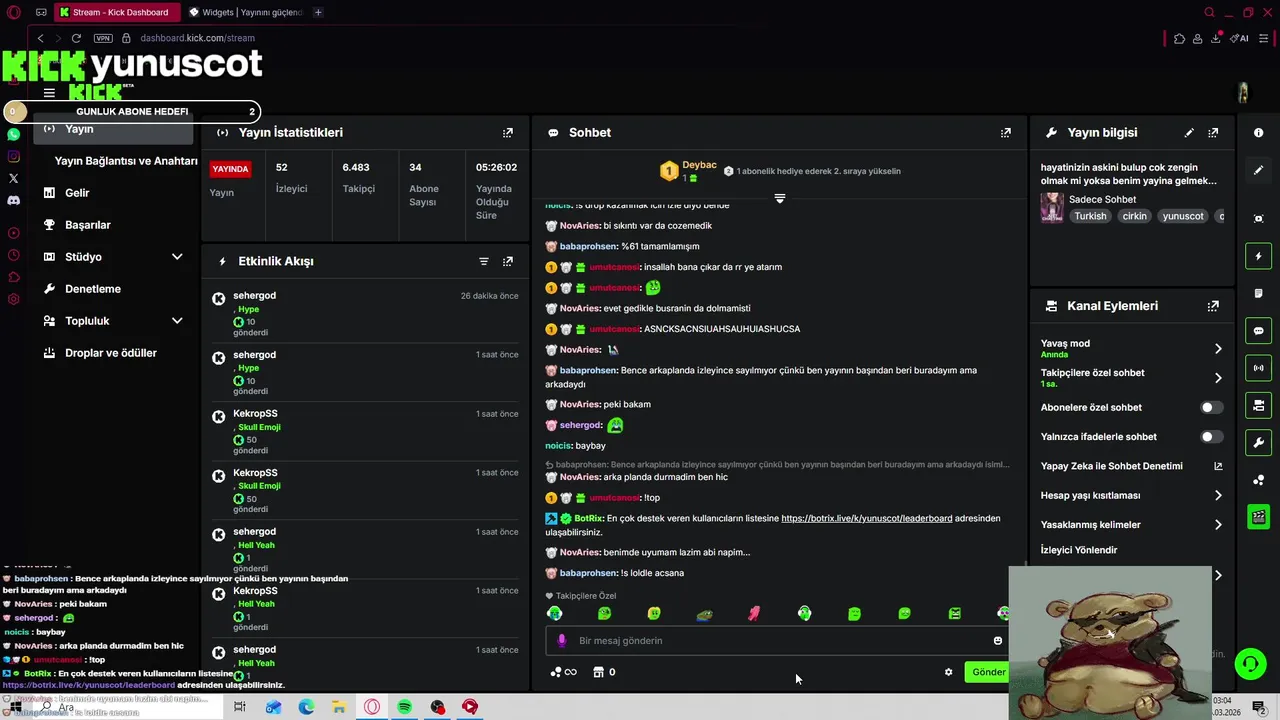This screenshot has height=720, width=1280.
Task: Toggle the VPN badge in address bar
Action: 103,38
